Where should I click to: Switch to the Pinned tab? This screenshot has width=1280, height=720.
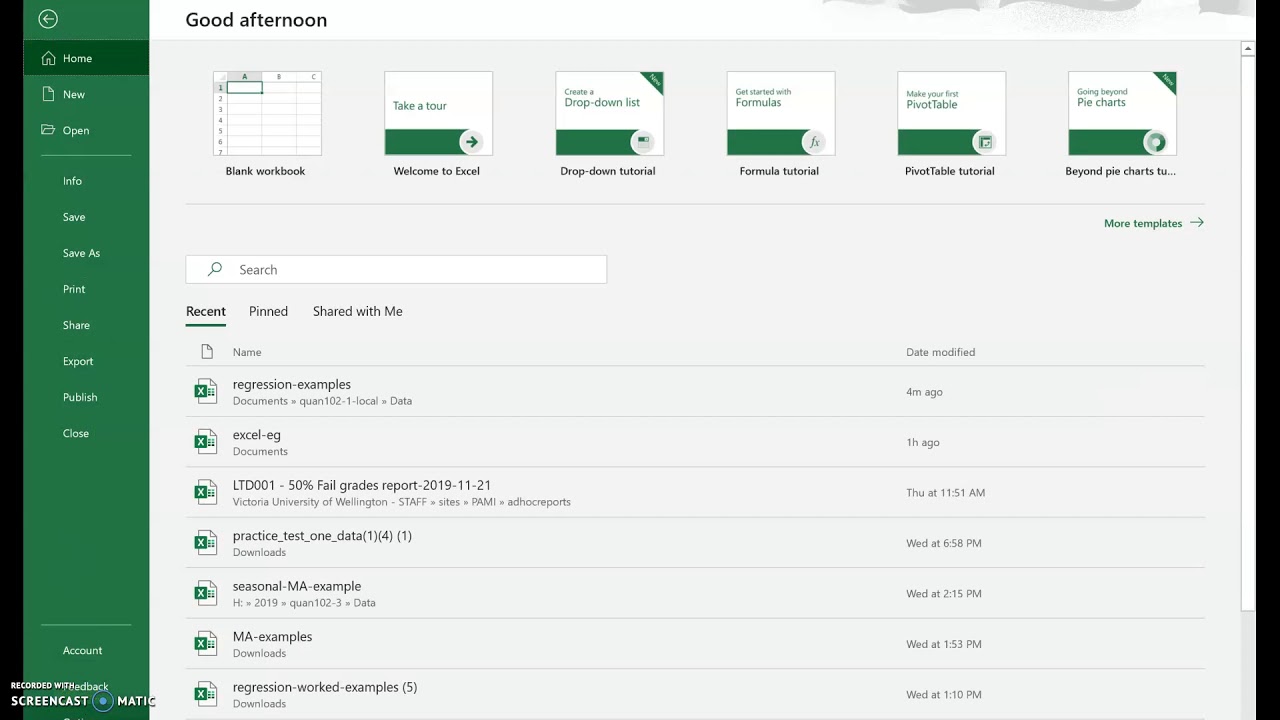click(268, 311)
